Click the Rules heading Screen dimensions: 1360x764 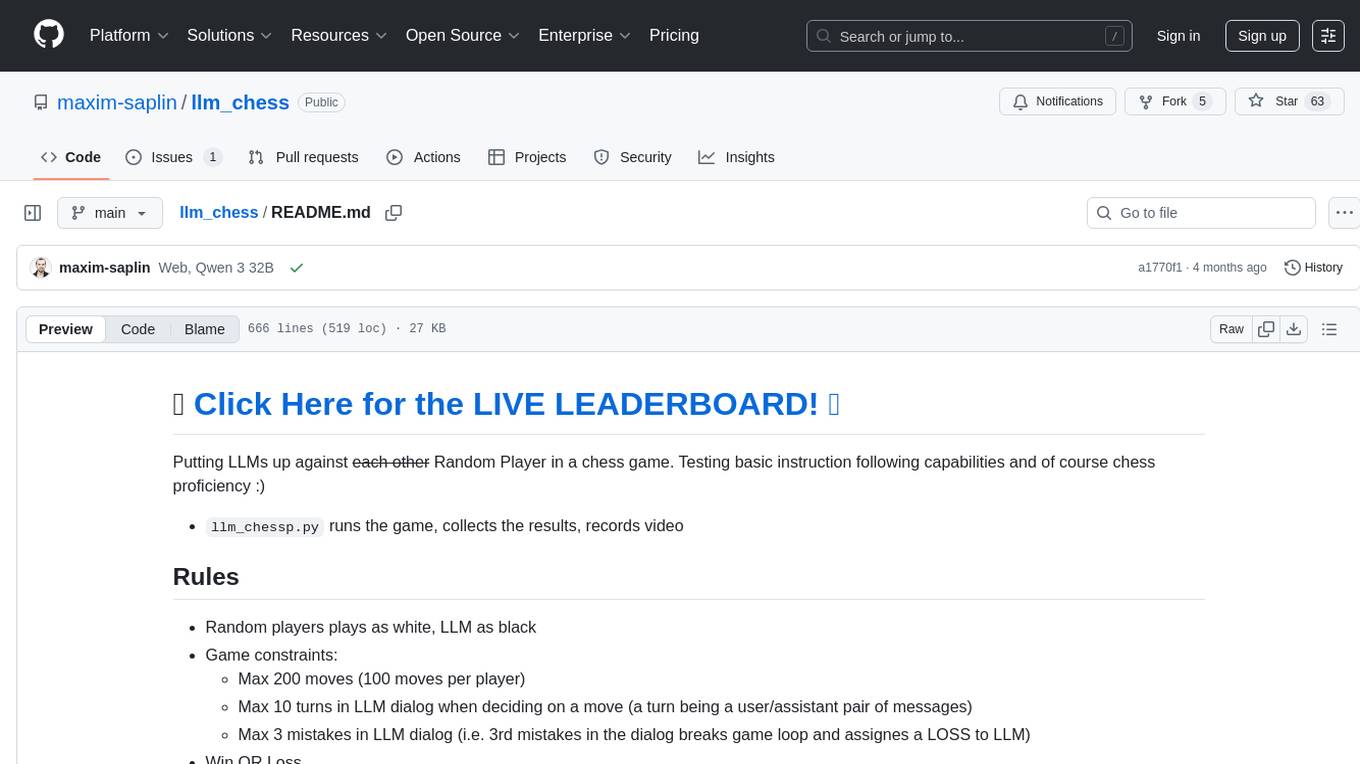click(x=206, y=577)
